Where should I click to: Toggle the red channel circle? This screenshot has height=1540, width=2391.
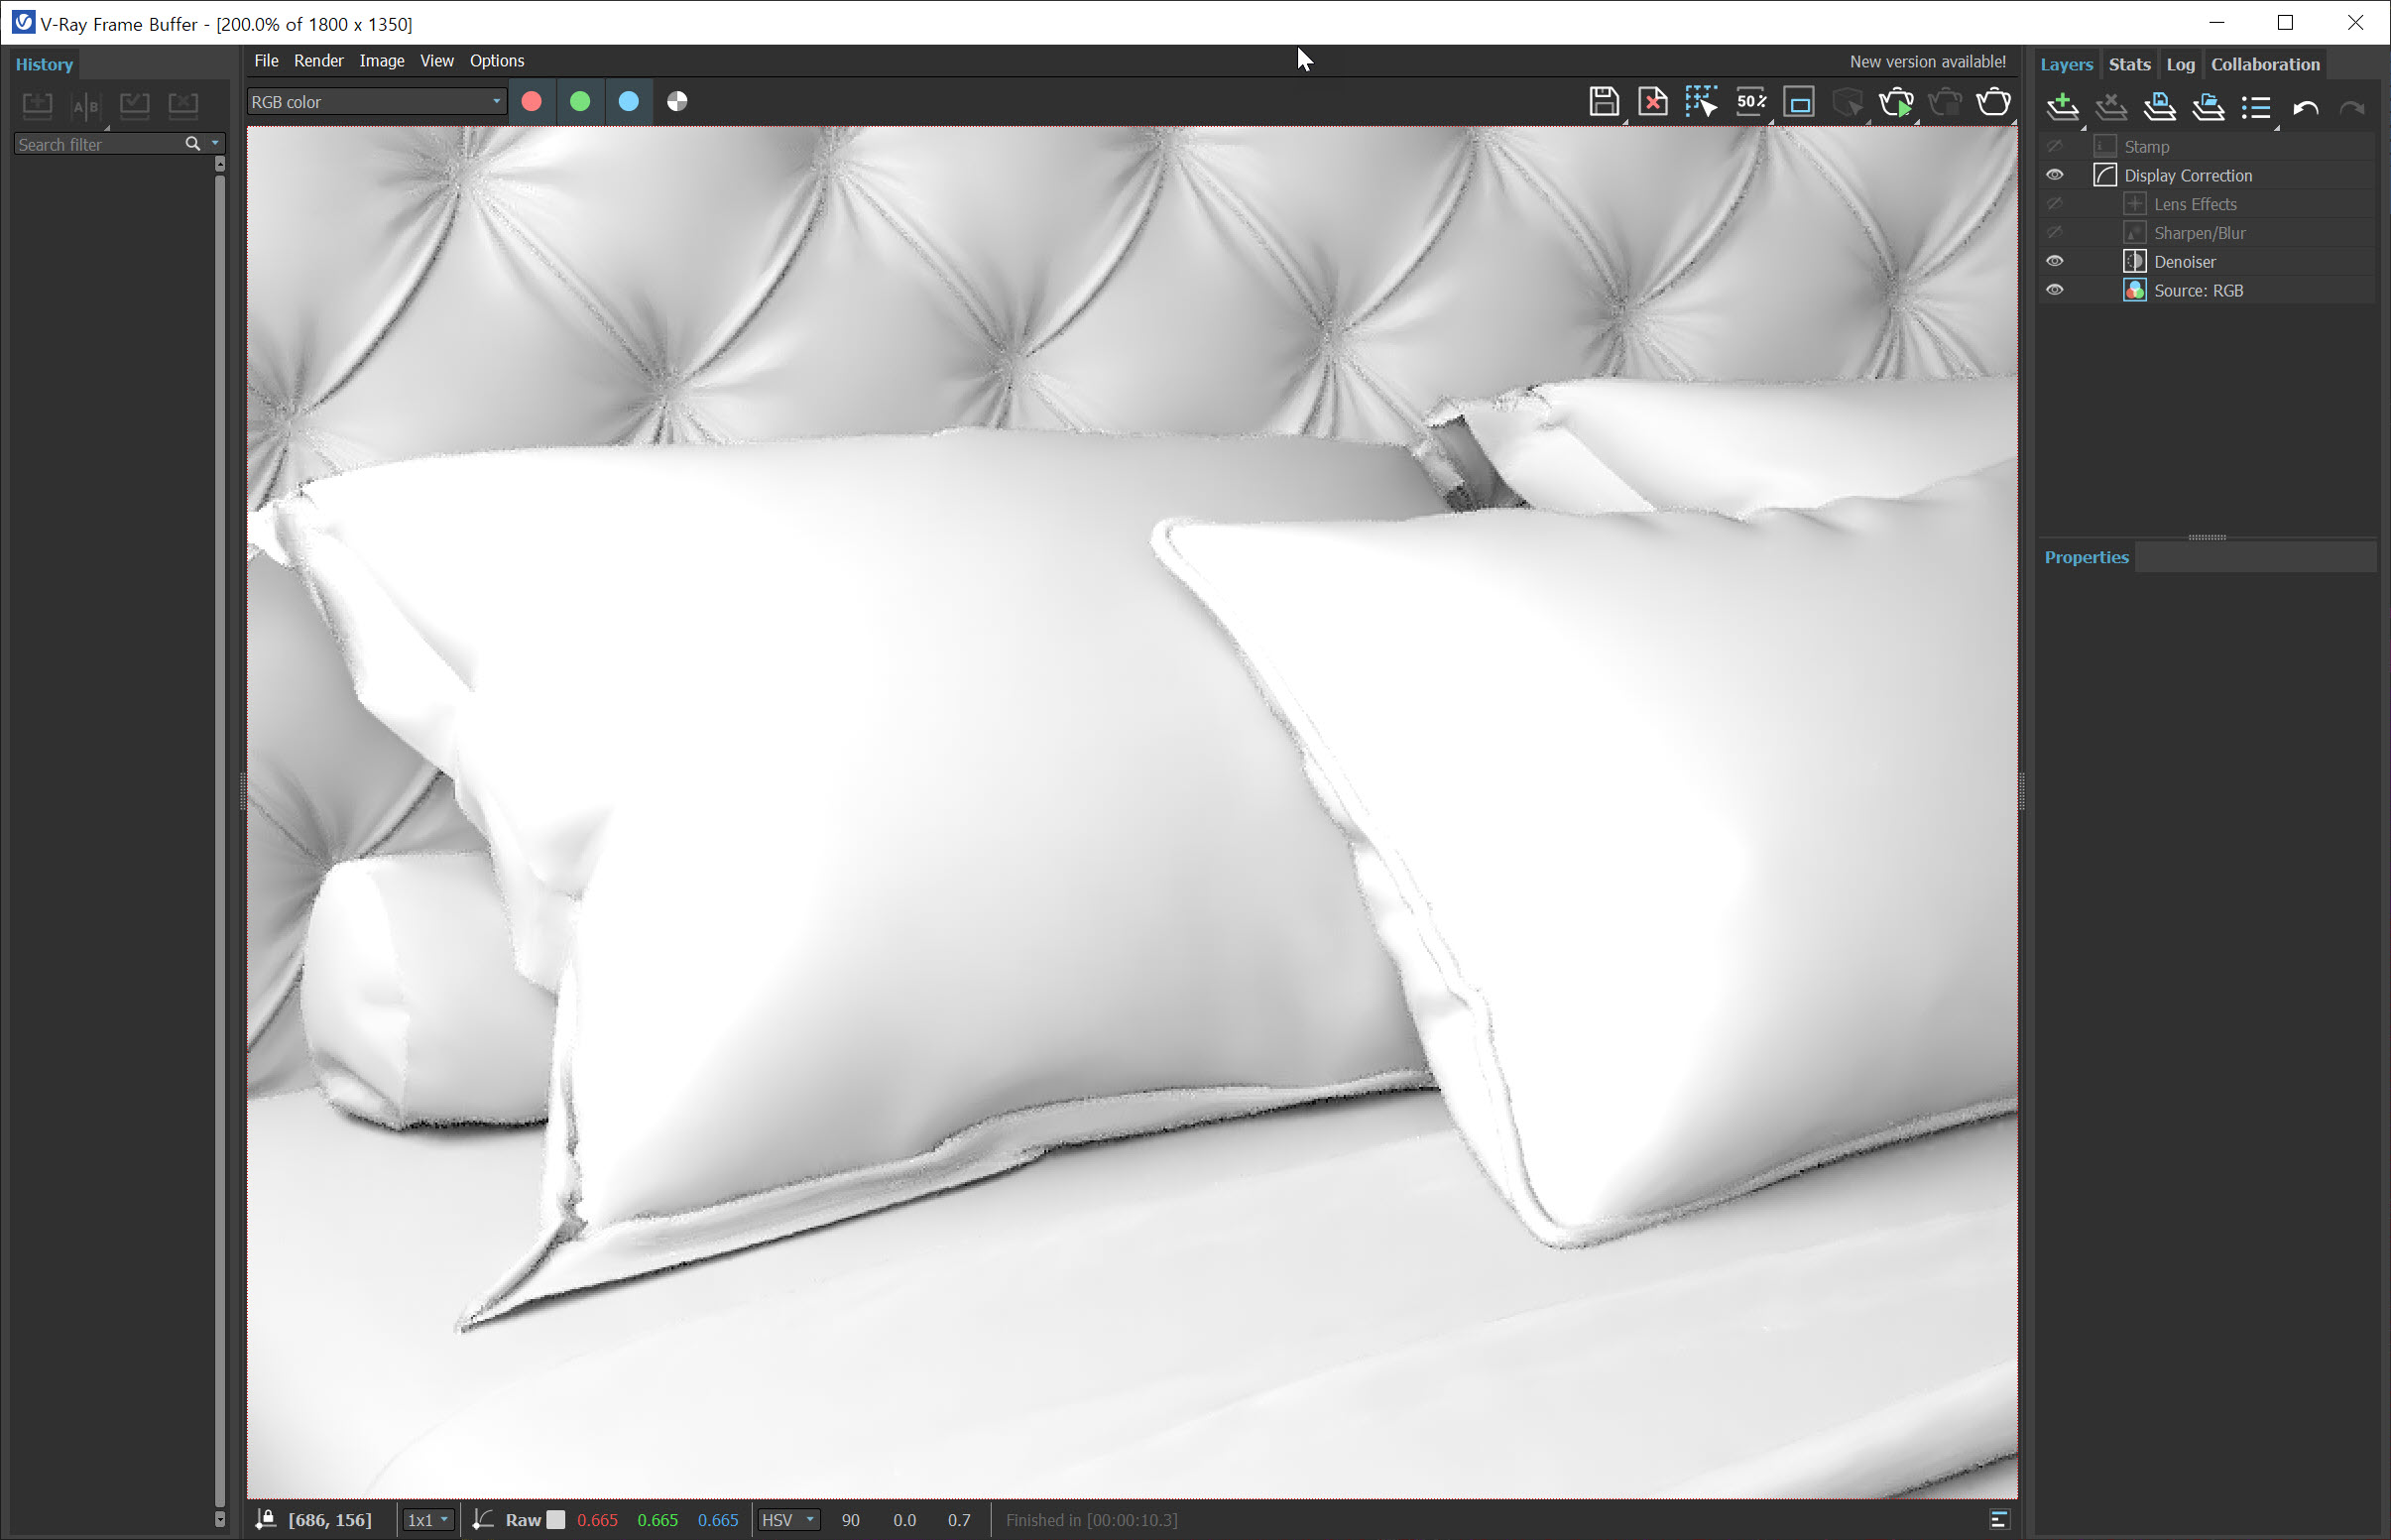point(532,102)
